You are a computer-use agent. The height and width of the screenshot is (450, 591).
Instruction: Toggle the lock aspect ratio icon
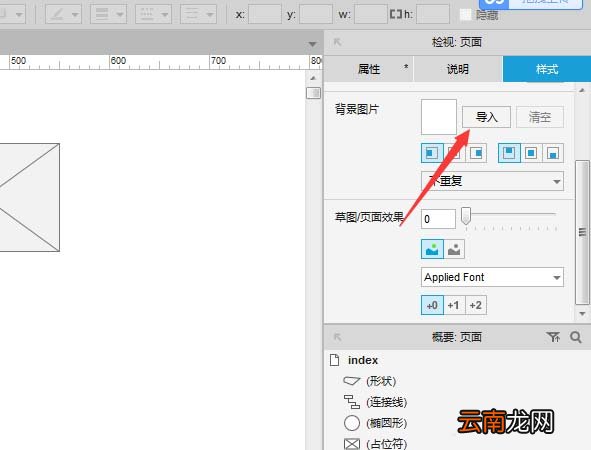click(396, 14)
